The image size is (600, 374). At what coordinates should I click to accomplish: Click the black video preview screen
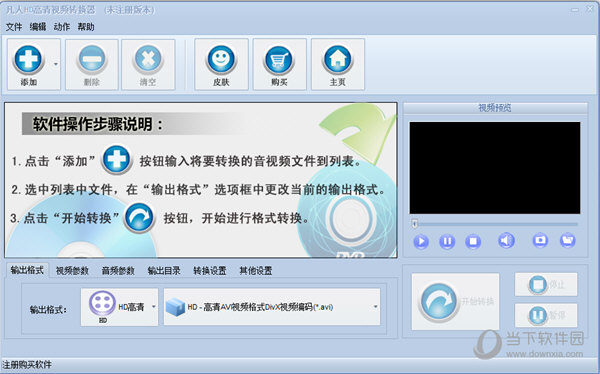495,168
